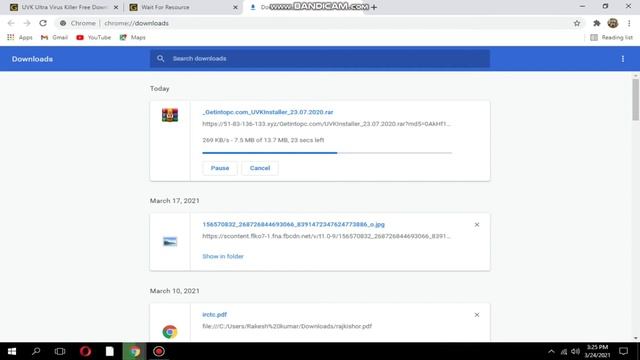Viewport: 640px width, 360px height.
Task: Click the Search downloads field
Action: coord(320,59)
